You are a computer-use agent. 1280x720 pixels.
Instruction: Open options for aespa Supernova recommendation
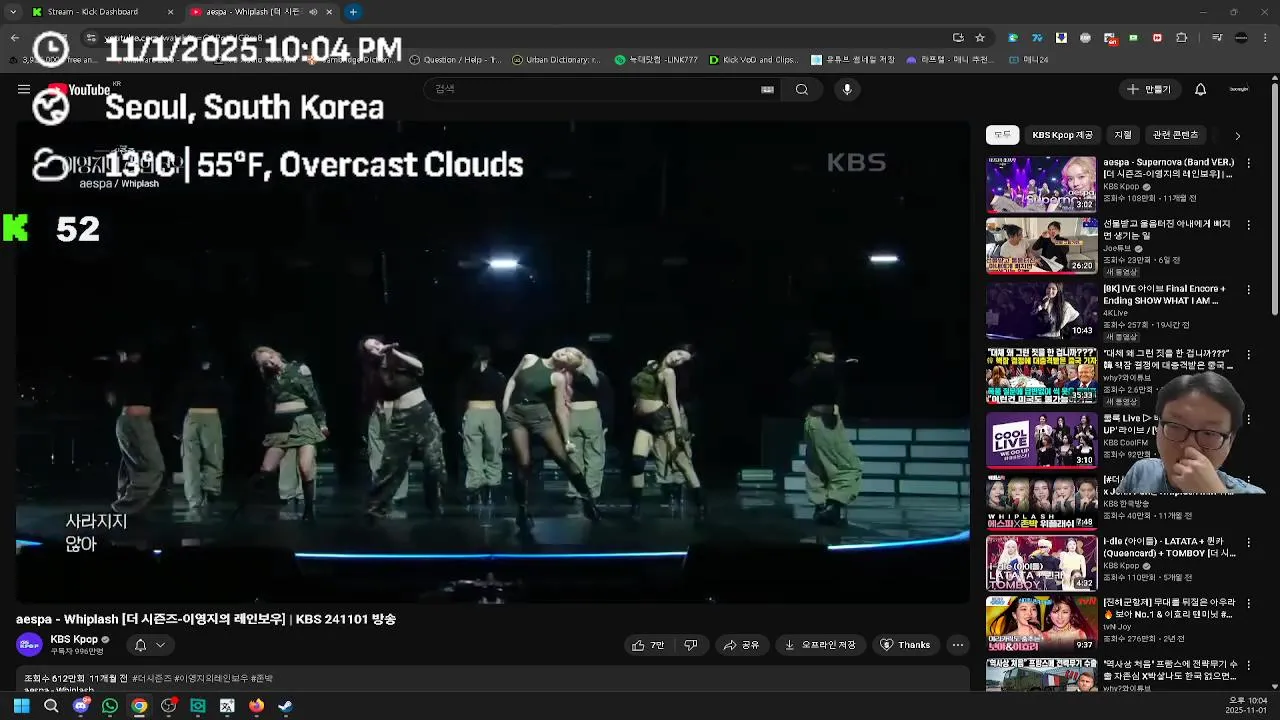[x=1248, y=163]
